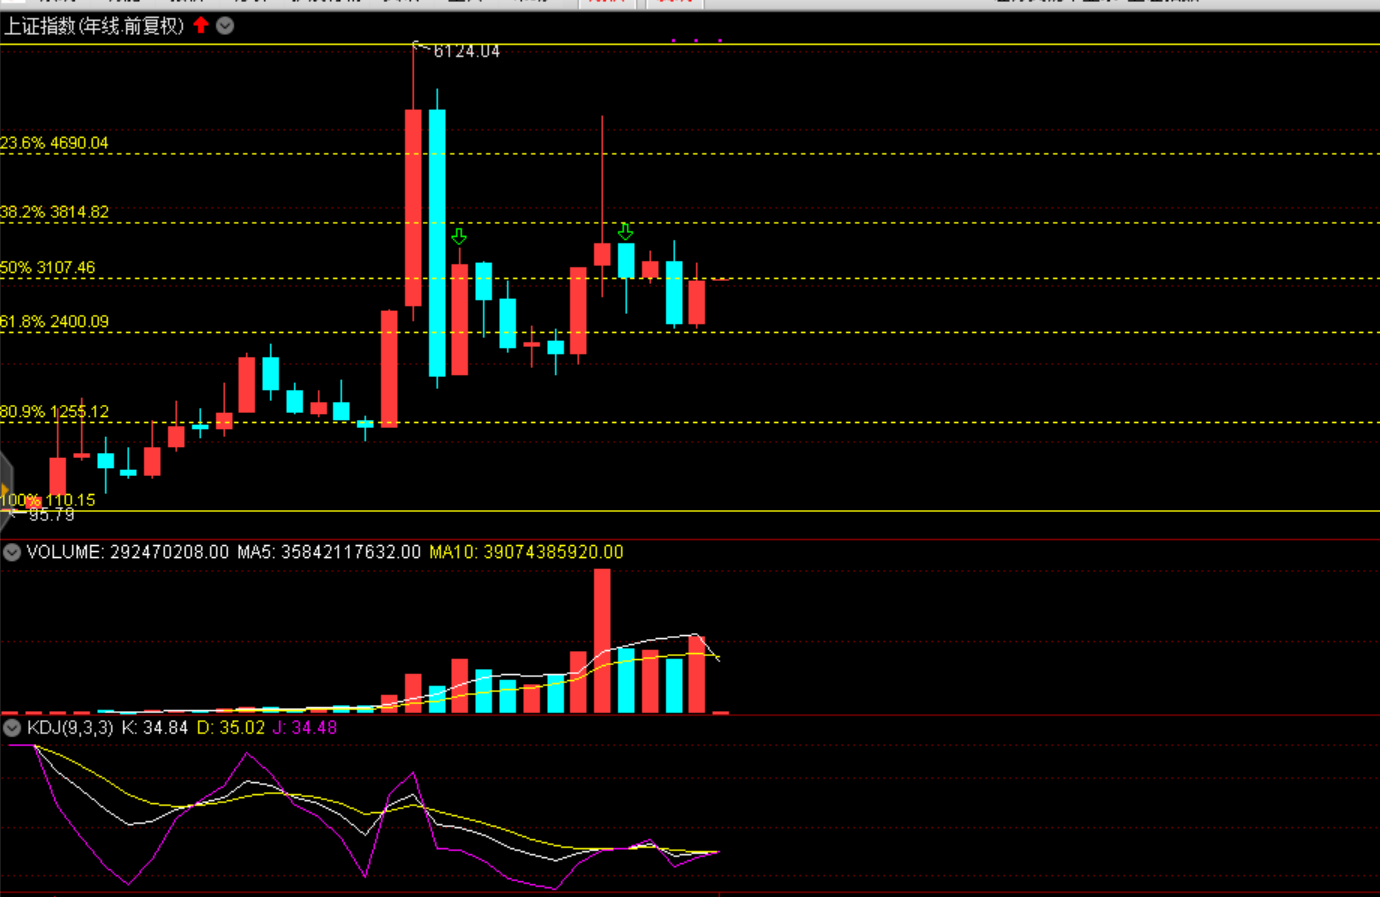Open the dropdown next to the 上证指数 title
The image size is (1380, 897).
pos(225,26)
